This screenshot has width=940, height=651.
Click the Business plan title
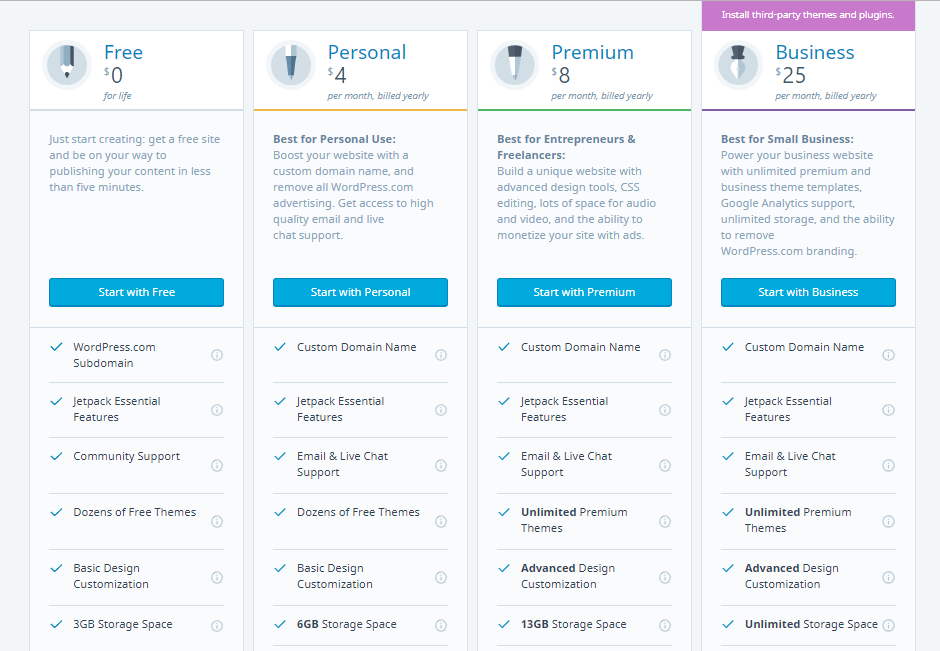coord(815,52)
